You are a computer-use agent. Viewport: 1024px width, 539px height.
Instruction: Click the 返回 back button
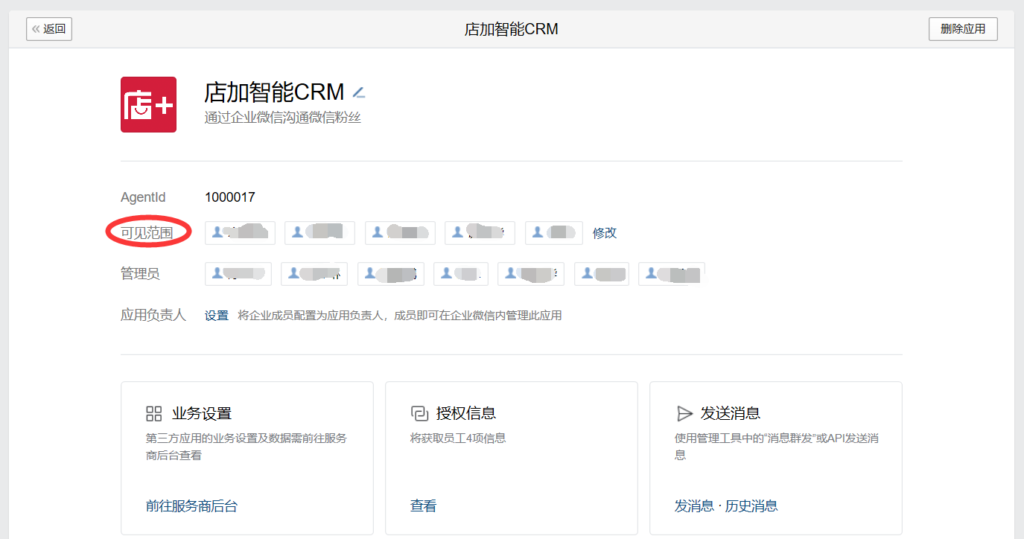[49, 29]
